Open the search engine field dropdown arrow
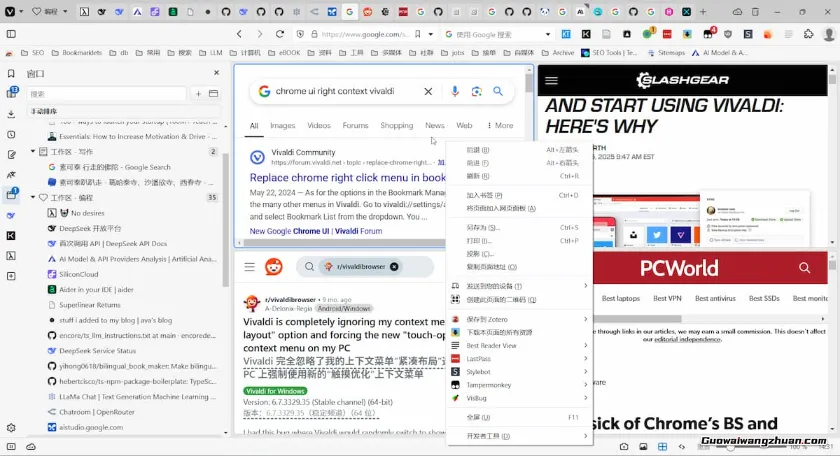 [x=548, y=34]
